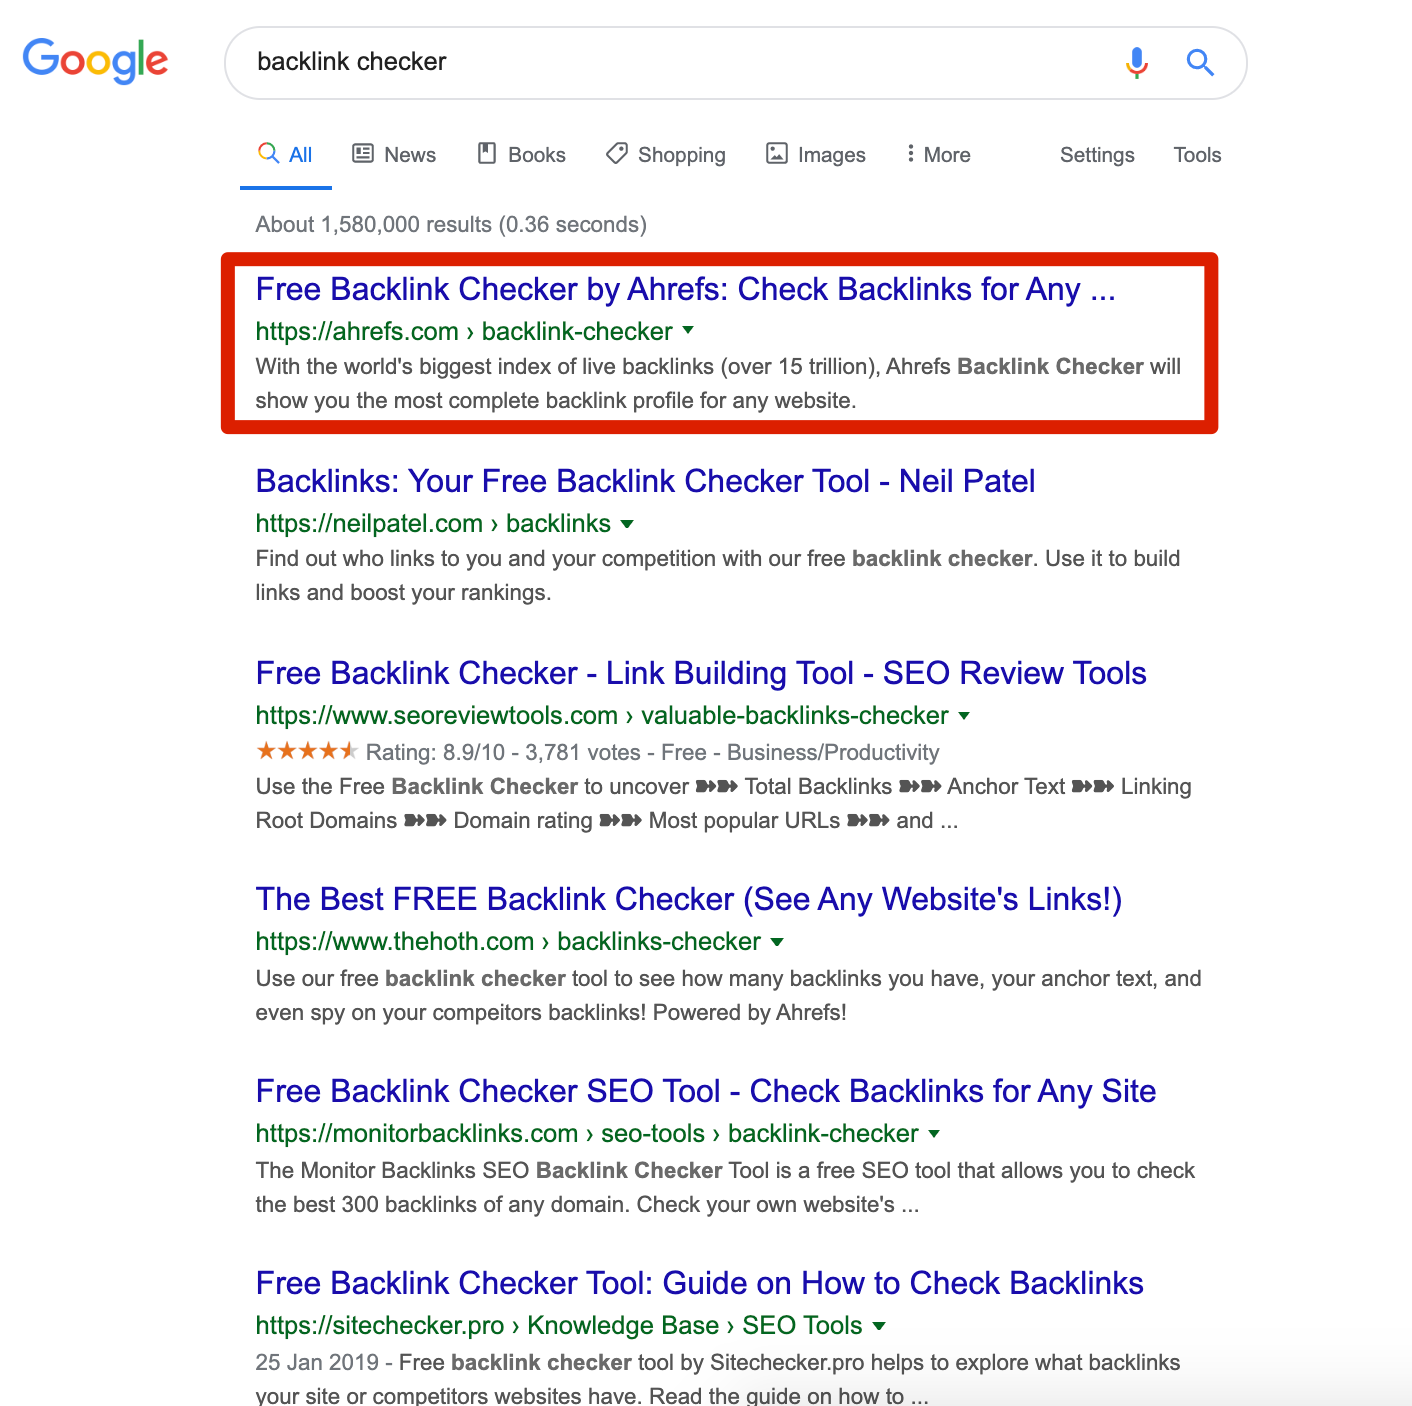Switch to the Images tab
This screenshot has height=1406, width=1412.
click(816, 154)
